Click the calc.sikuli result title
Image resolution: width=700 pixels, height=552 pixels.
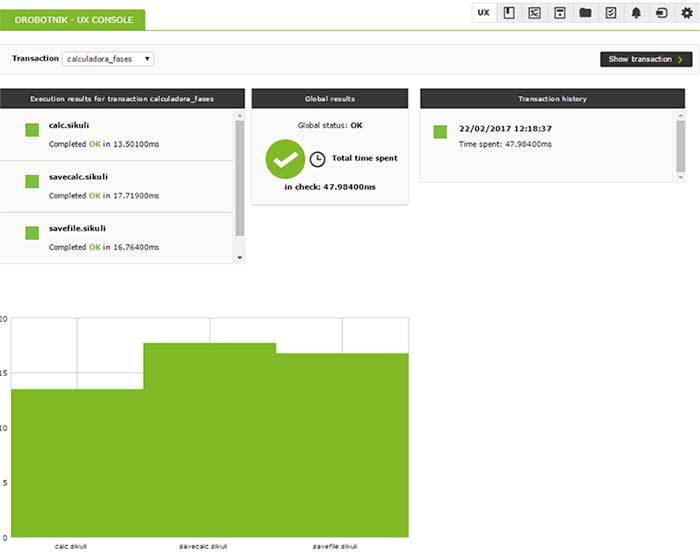click(69, 125)
